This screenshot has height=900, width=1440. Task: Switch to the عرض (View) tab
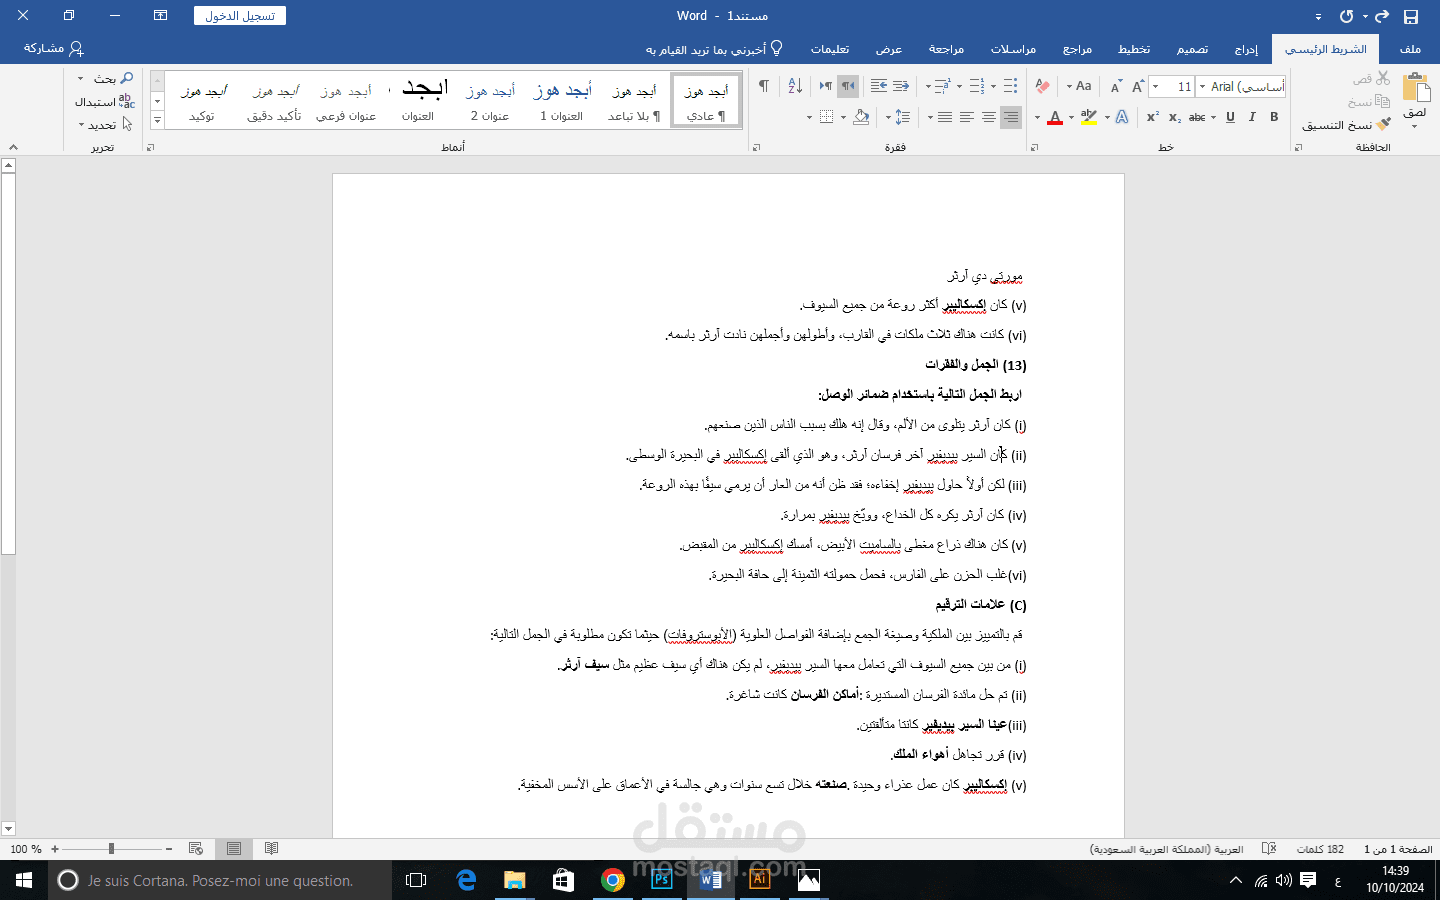click(889, 49)
